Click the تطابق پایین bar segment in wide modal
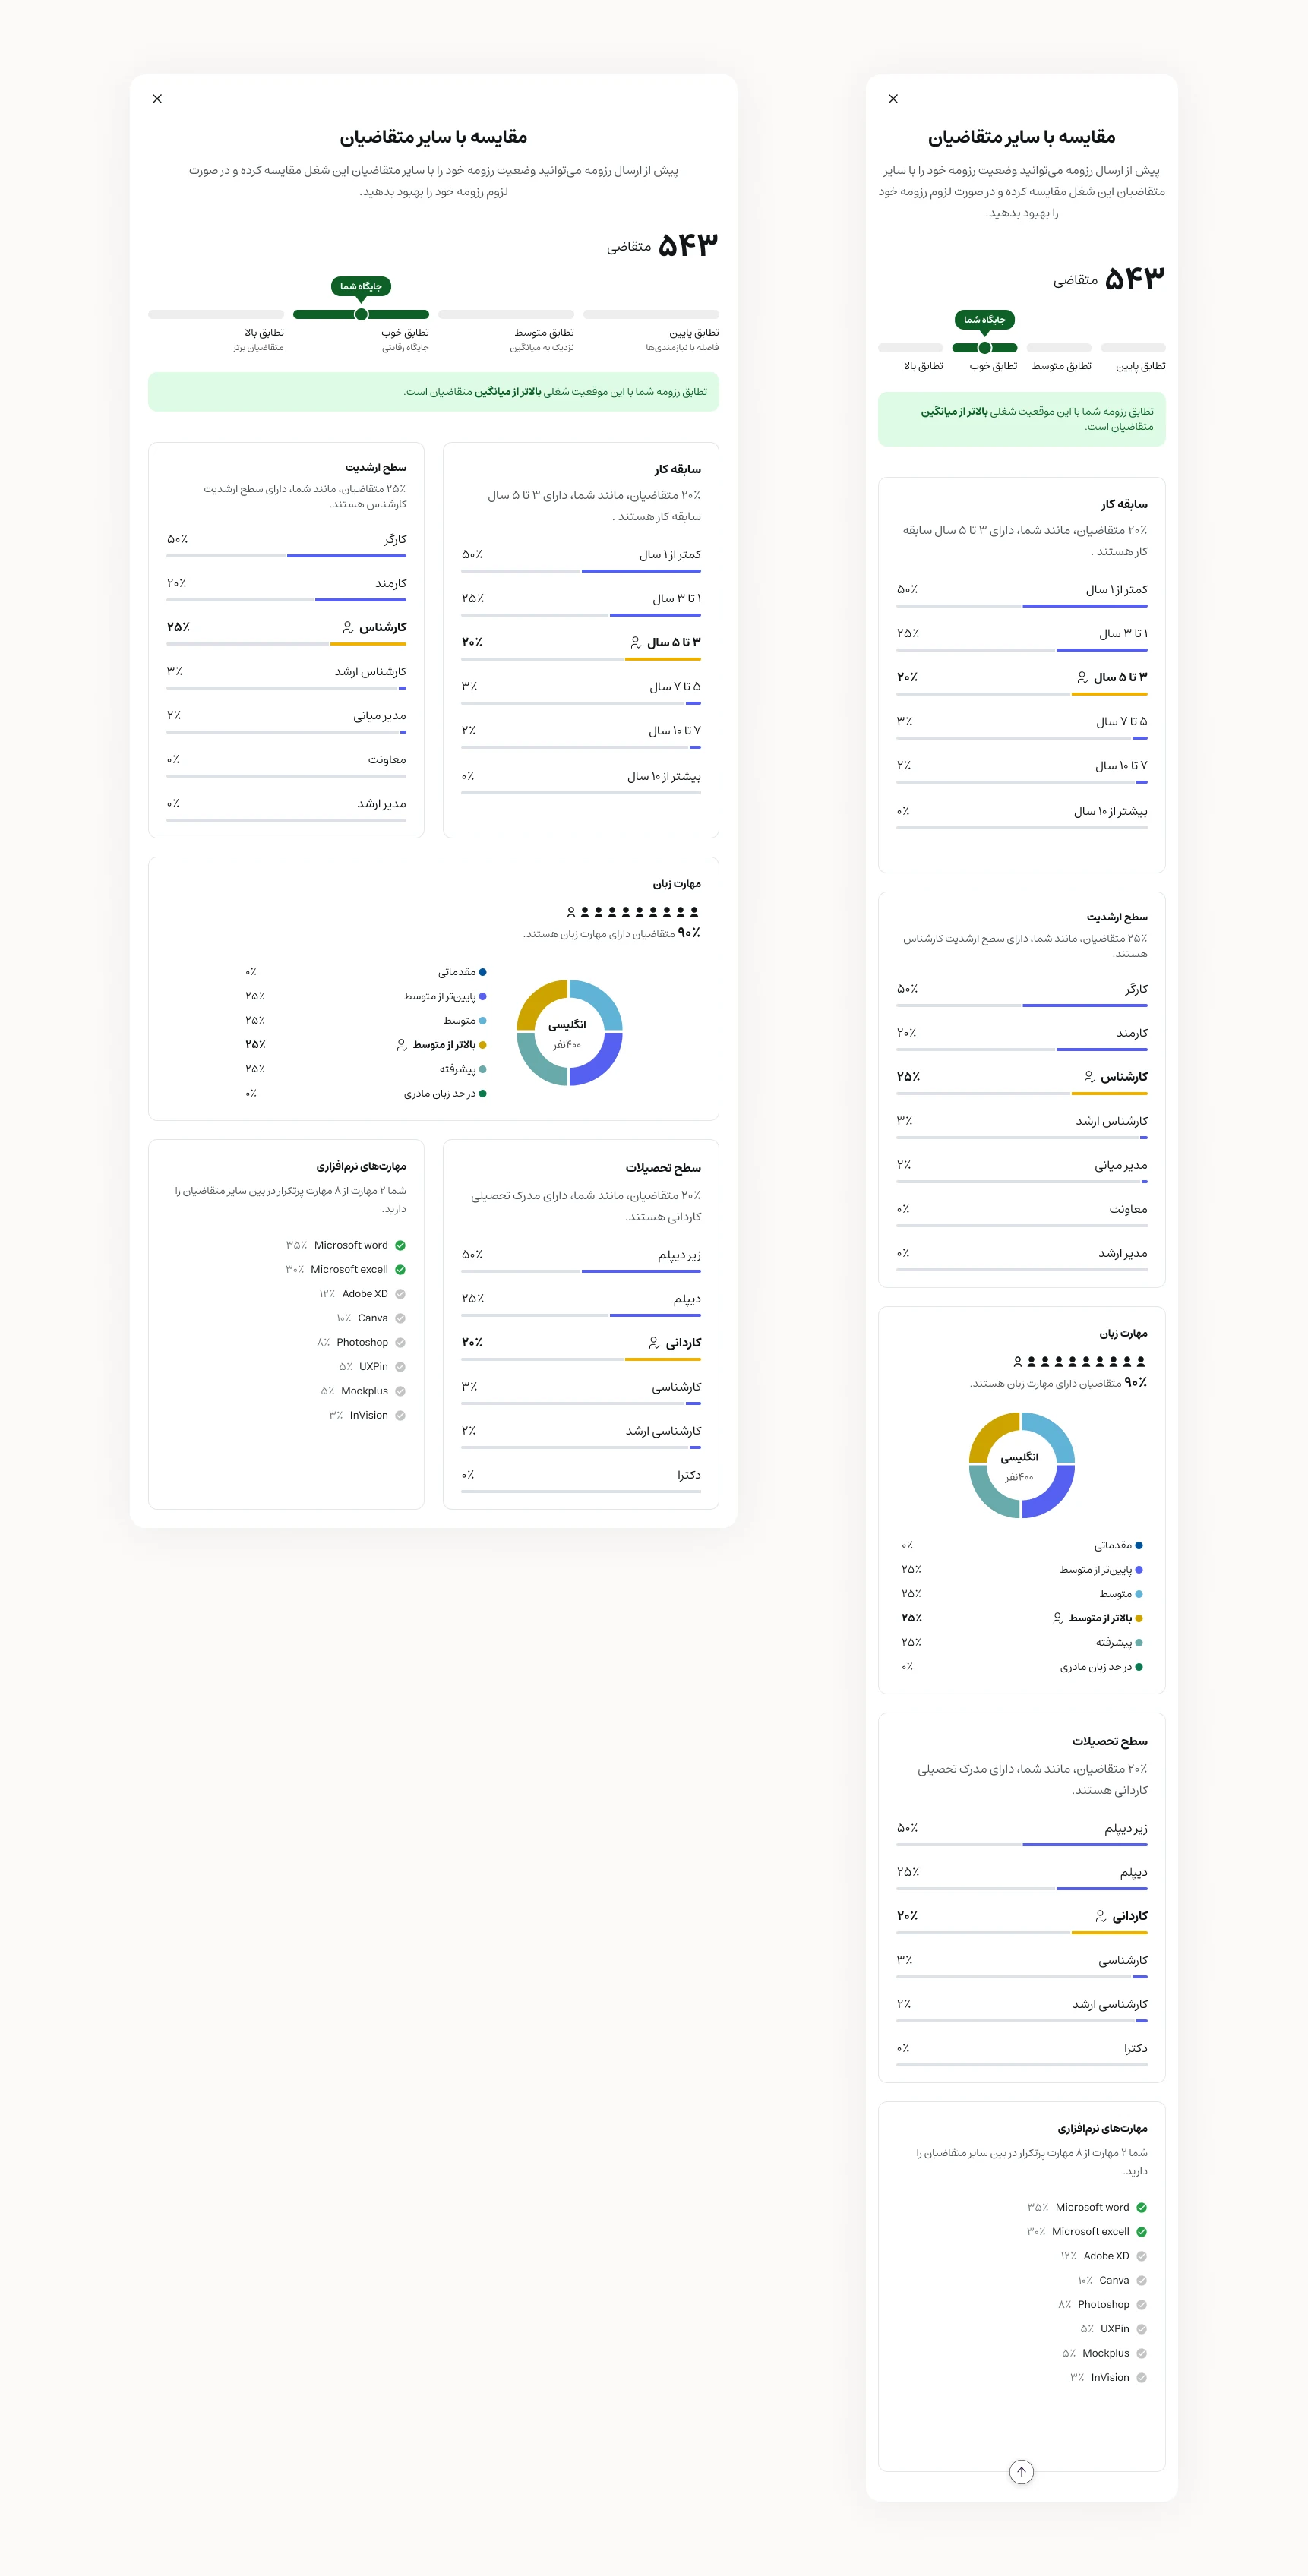This screenshot has width=1308, height=2576. [x=651, y=314]
